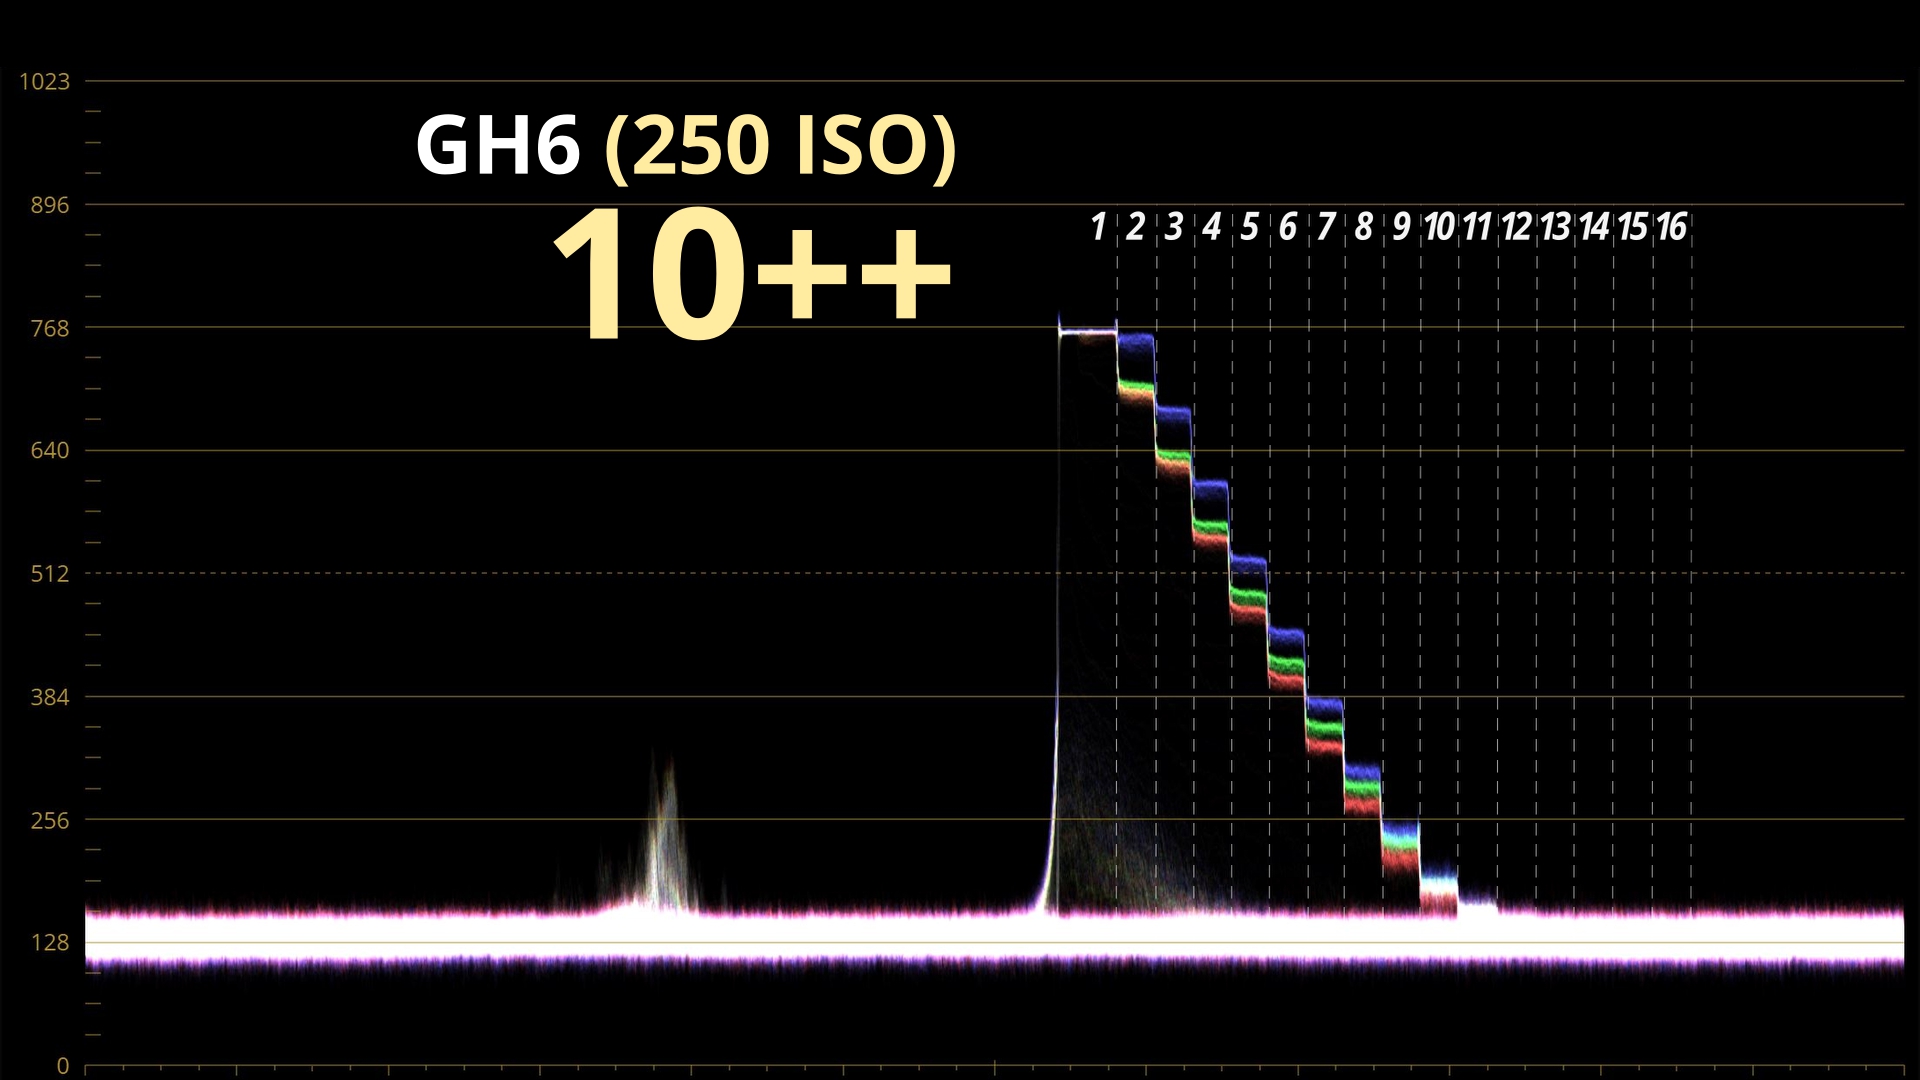Click stop number 2 label
Viewport: 1920px width, 1080px height.
point(1135,227)
